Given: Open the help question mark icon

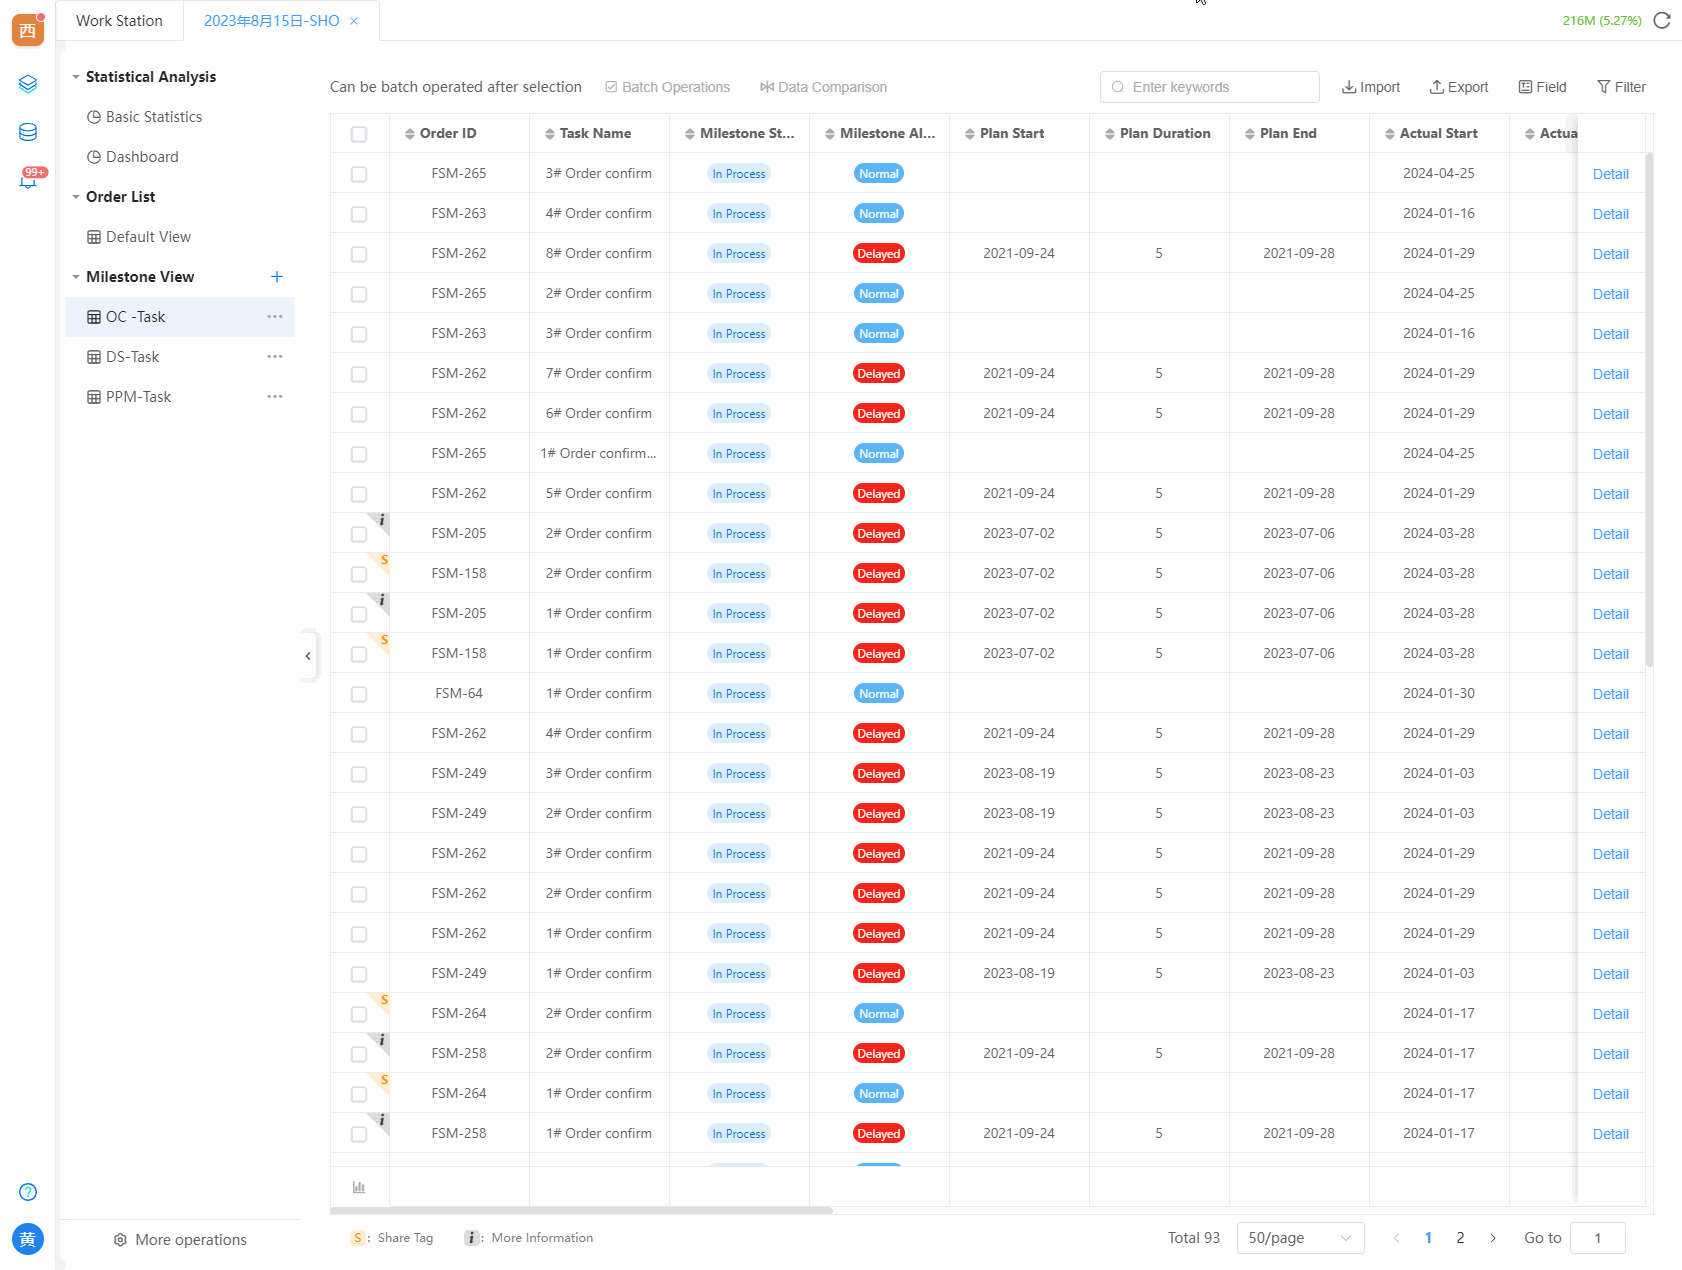Looking at the screenshot, I should pyautogui.click(x=28, y=1192).
